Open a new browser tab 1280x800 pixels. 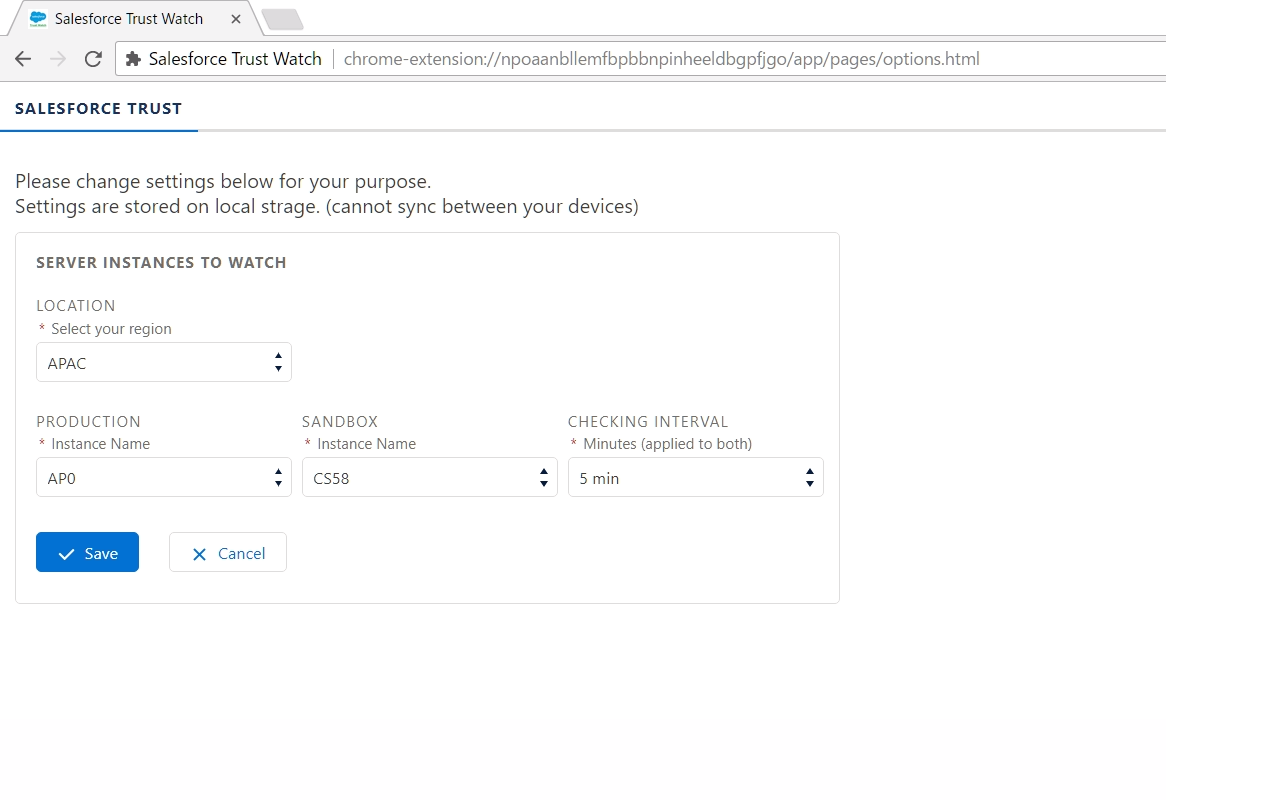tap(282, 19)
